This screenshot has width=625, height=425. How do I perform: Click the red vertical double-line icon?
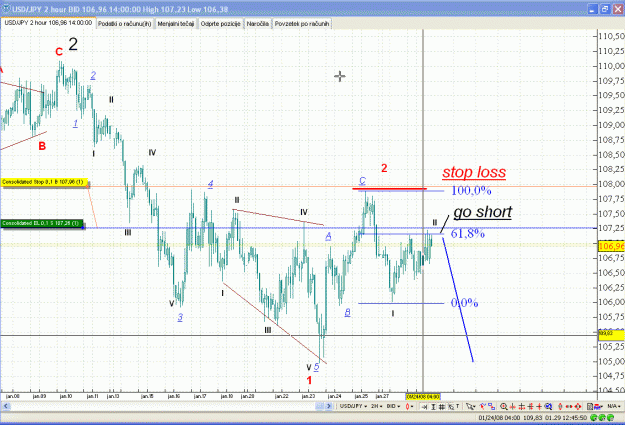click(x=531, y=407)
